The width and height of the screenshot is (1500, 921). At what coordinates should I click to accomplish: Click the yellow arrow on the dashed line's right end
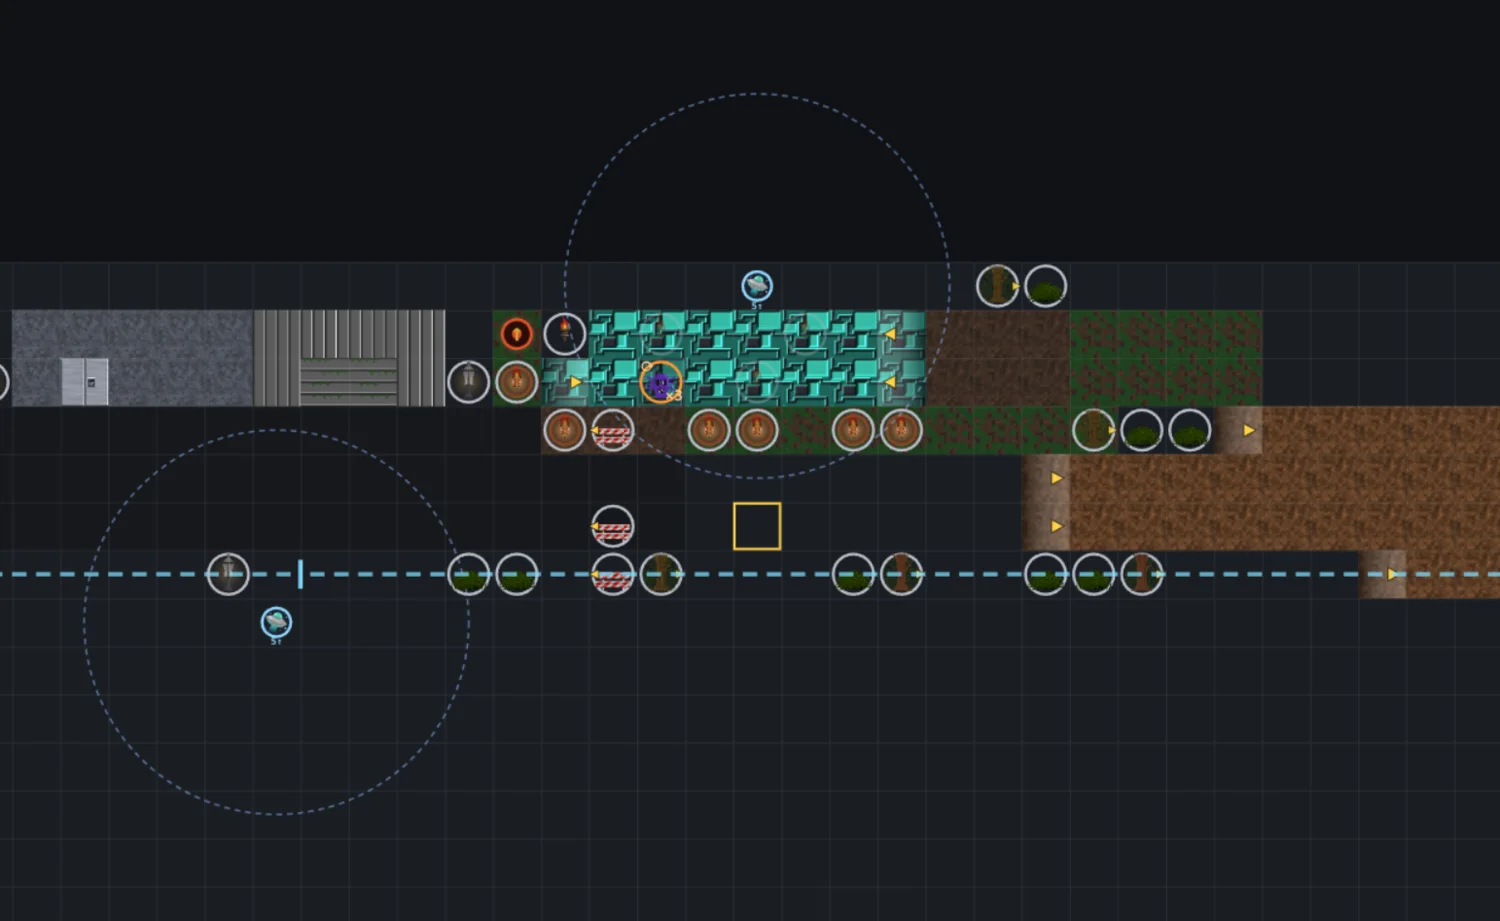pos(1392,574)
